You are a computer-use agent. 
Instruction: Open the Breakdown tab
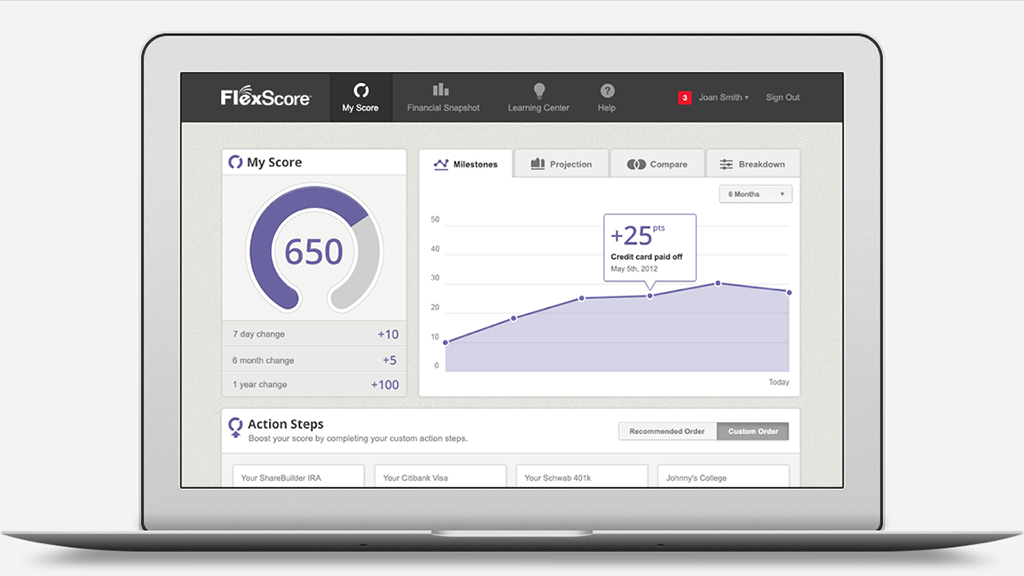click(752, 164)
